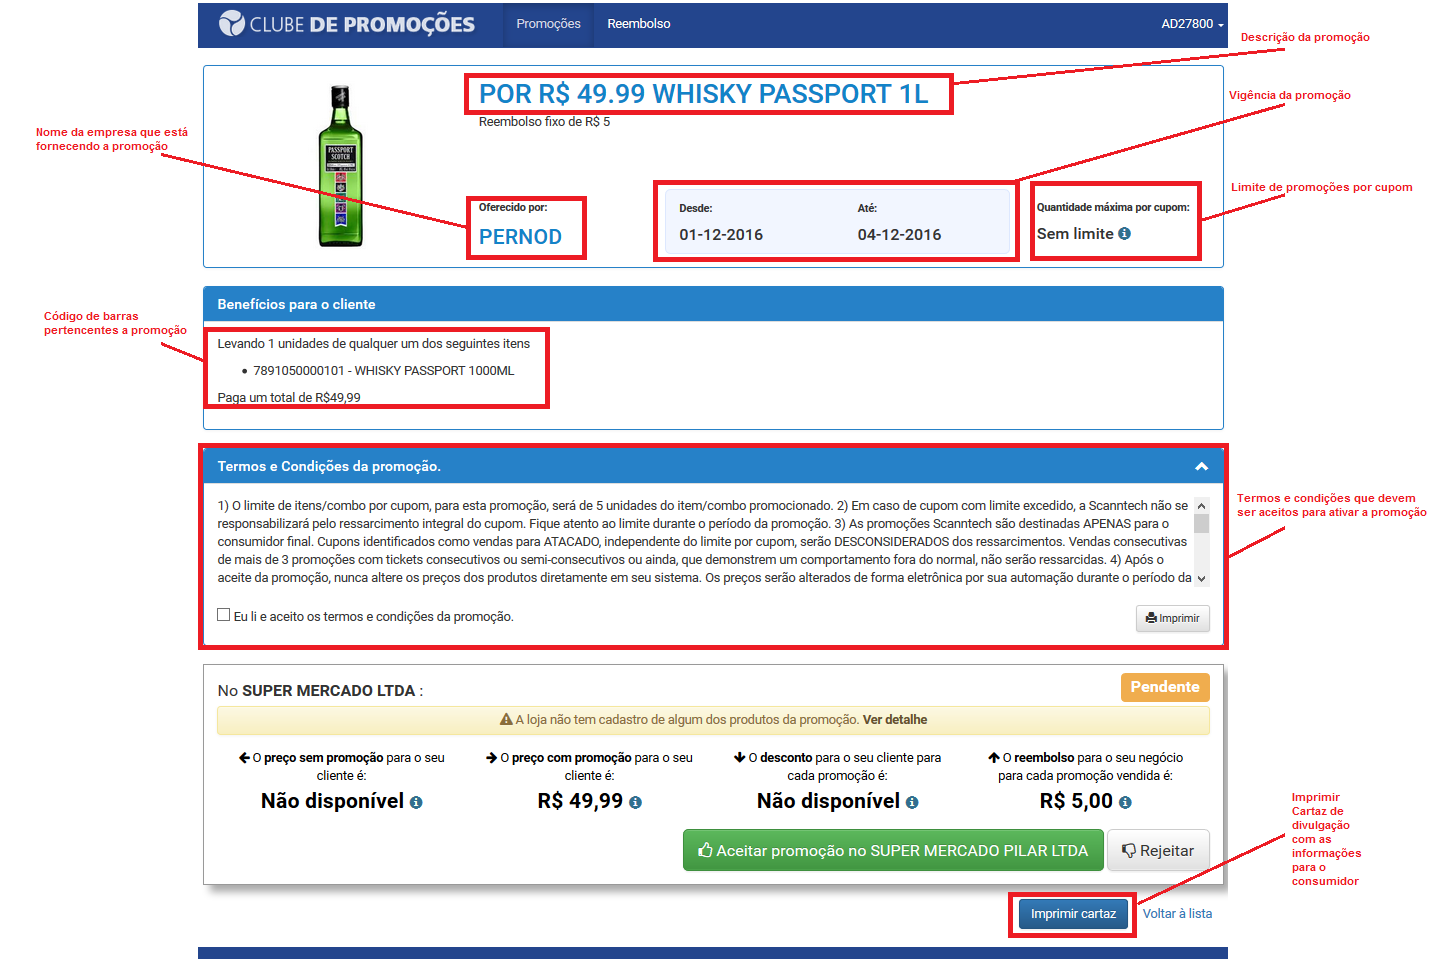Screen dimensions: 1440x959
Task: Click the Paga um total de R$49,99 text
Action: [x=289, y=397]
